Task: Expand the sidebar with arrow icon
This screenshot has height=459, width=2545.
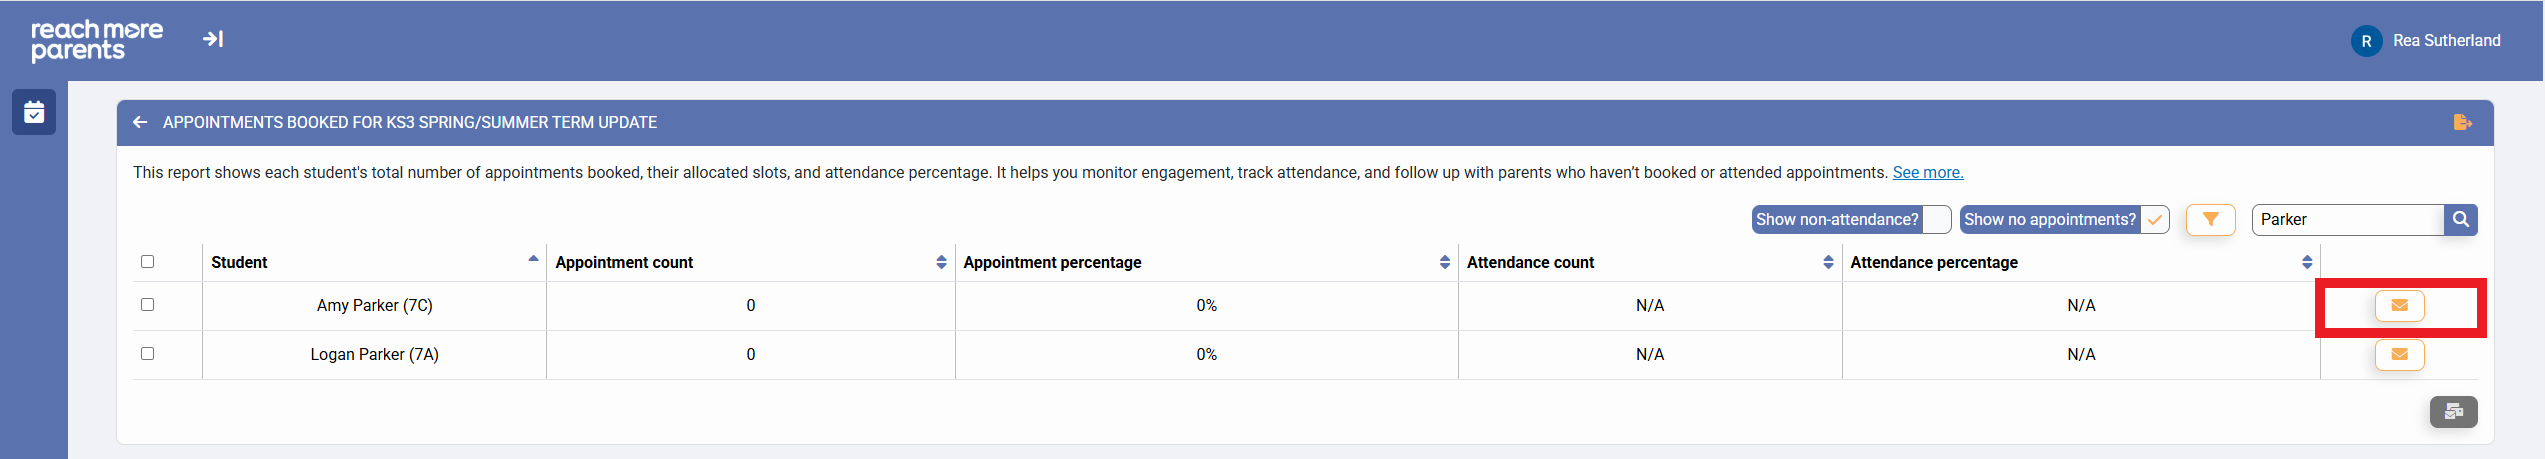Action: pyautogui.click(x=213, y=39)
